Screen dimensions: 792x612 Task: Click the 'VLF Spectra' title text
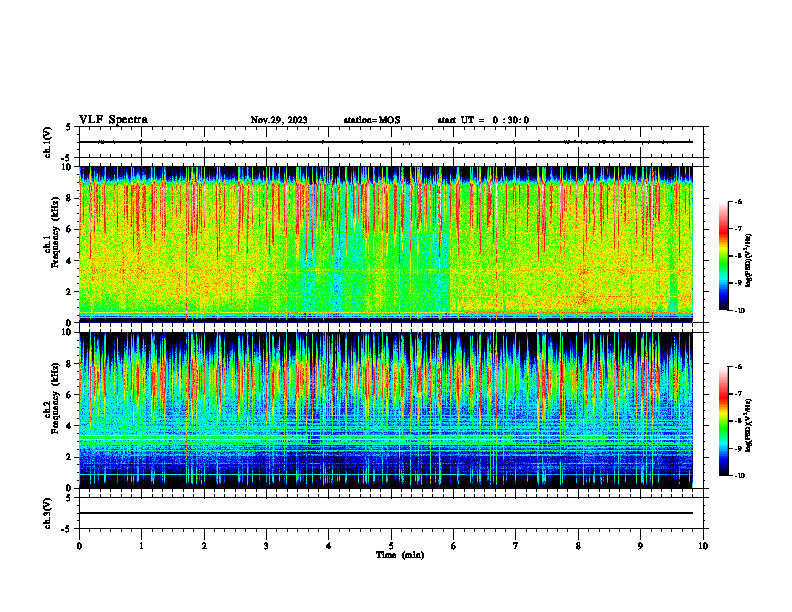[113, 120]
